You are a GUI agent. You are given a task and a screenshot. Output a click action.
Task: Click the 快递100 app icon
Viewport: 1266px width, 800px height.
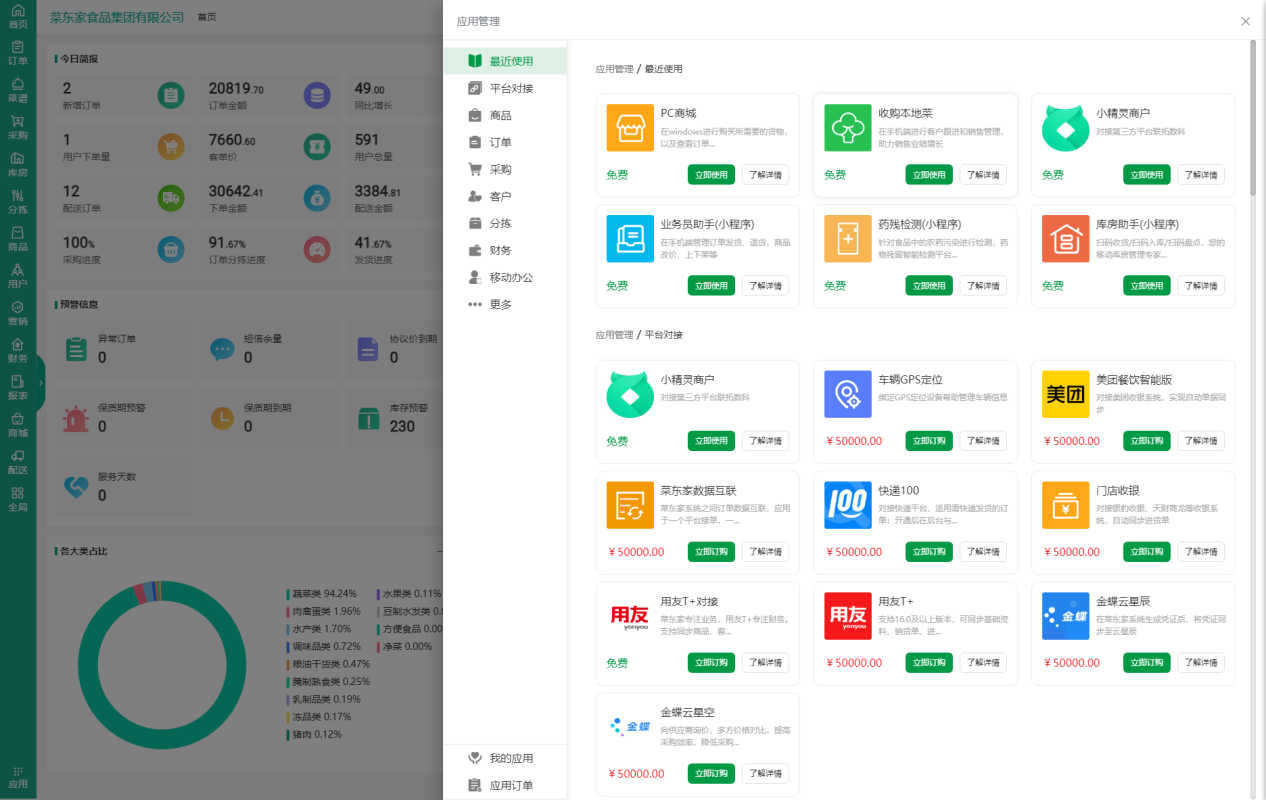848,505
